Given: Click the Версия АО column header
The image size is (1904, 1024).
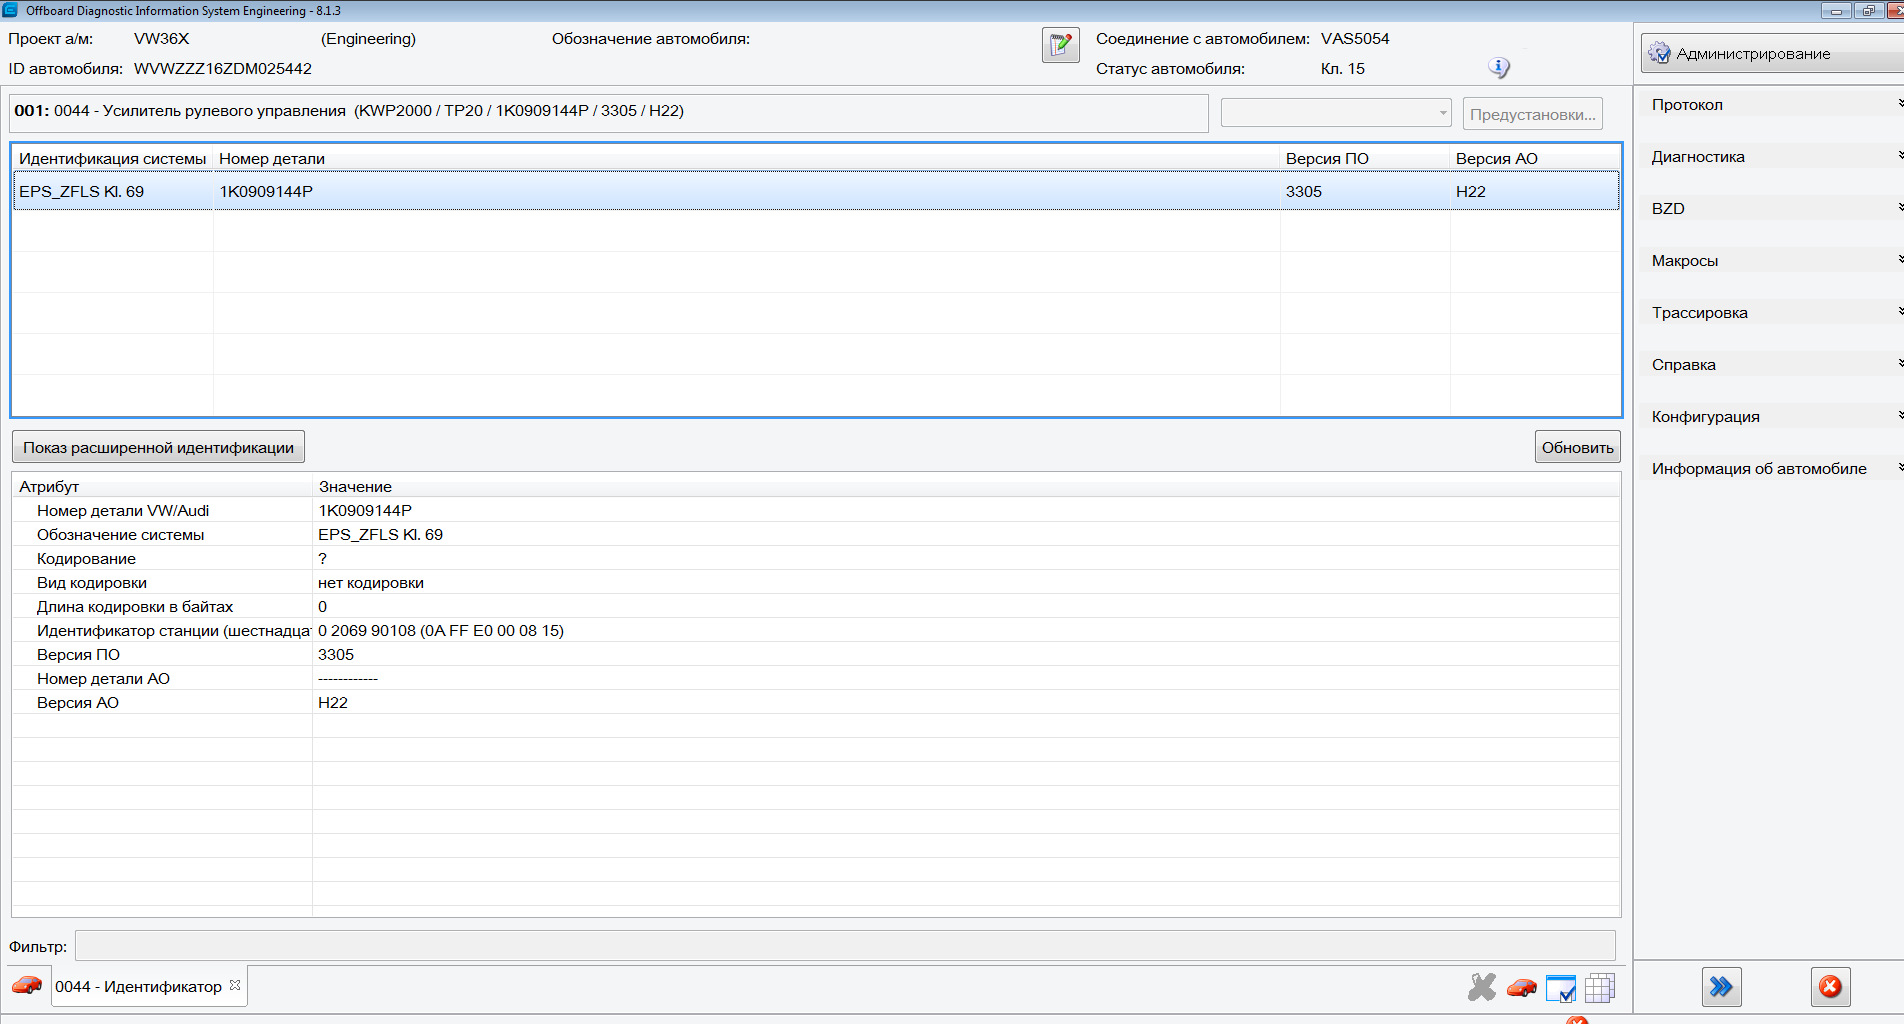Looking at the screenshot, I should tap(1535, 159).
